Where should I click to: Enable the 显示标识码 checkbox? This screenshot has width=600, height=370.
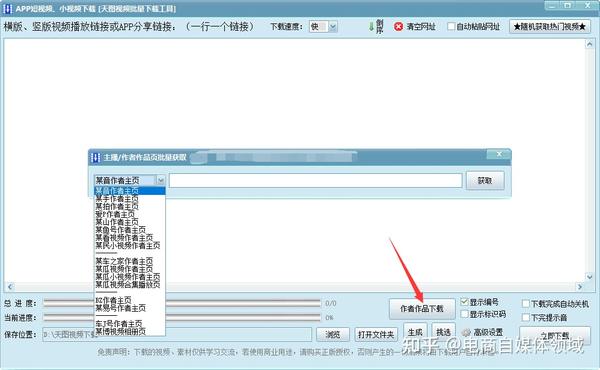point(465,314)
